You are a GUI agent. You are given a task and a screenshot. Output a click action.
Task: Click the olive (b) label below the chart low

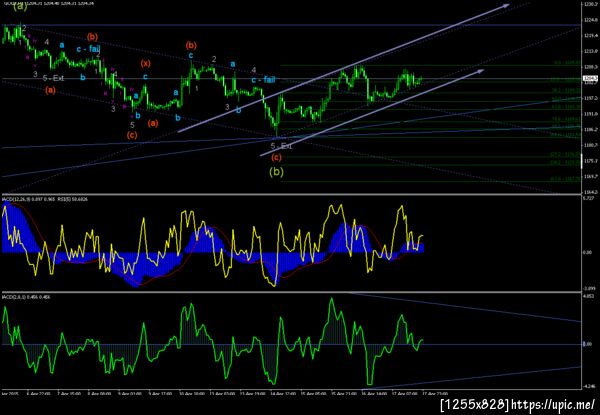point(276,172)
